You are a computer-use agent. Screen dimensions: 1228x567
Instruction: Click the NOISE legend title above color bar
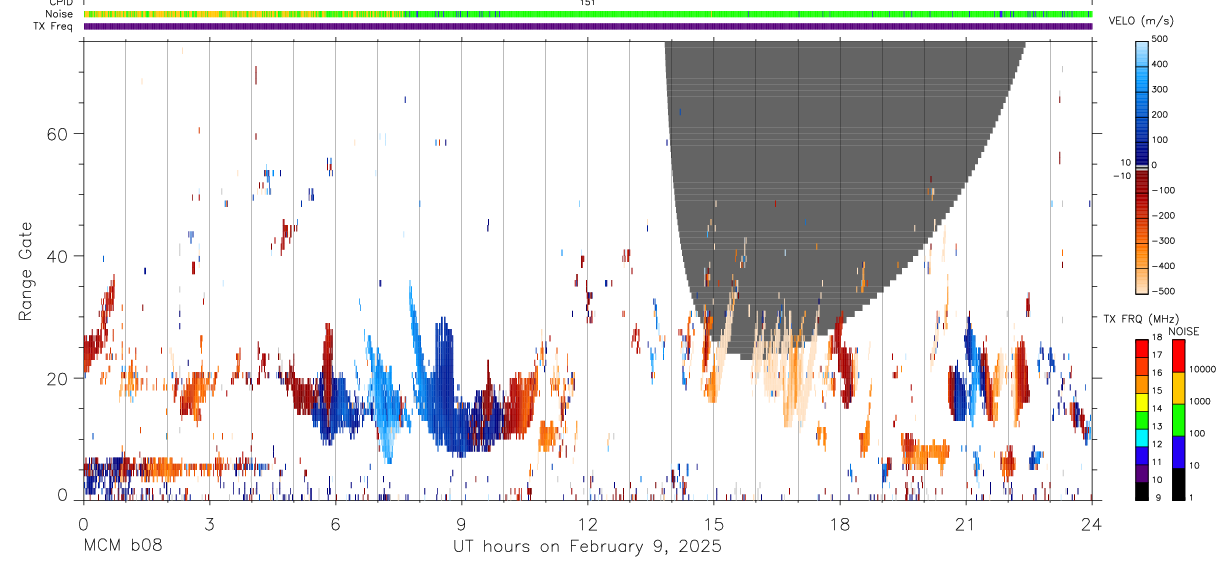click(x=1183, y=331)
